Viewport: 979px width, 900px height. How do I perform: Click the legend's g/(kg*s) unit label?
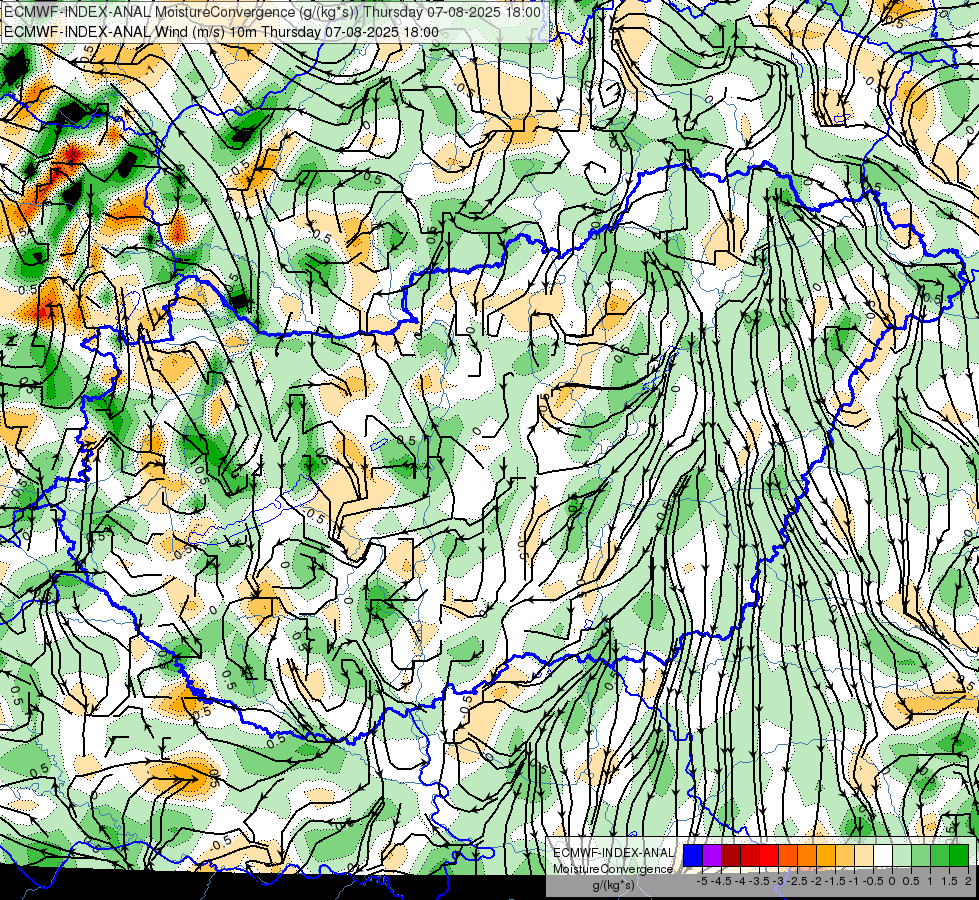pos(614,885)
